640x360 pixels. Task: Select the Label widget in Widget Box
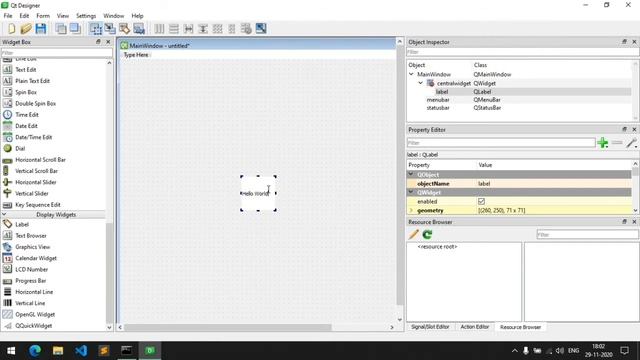22,224
